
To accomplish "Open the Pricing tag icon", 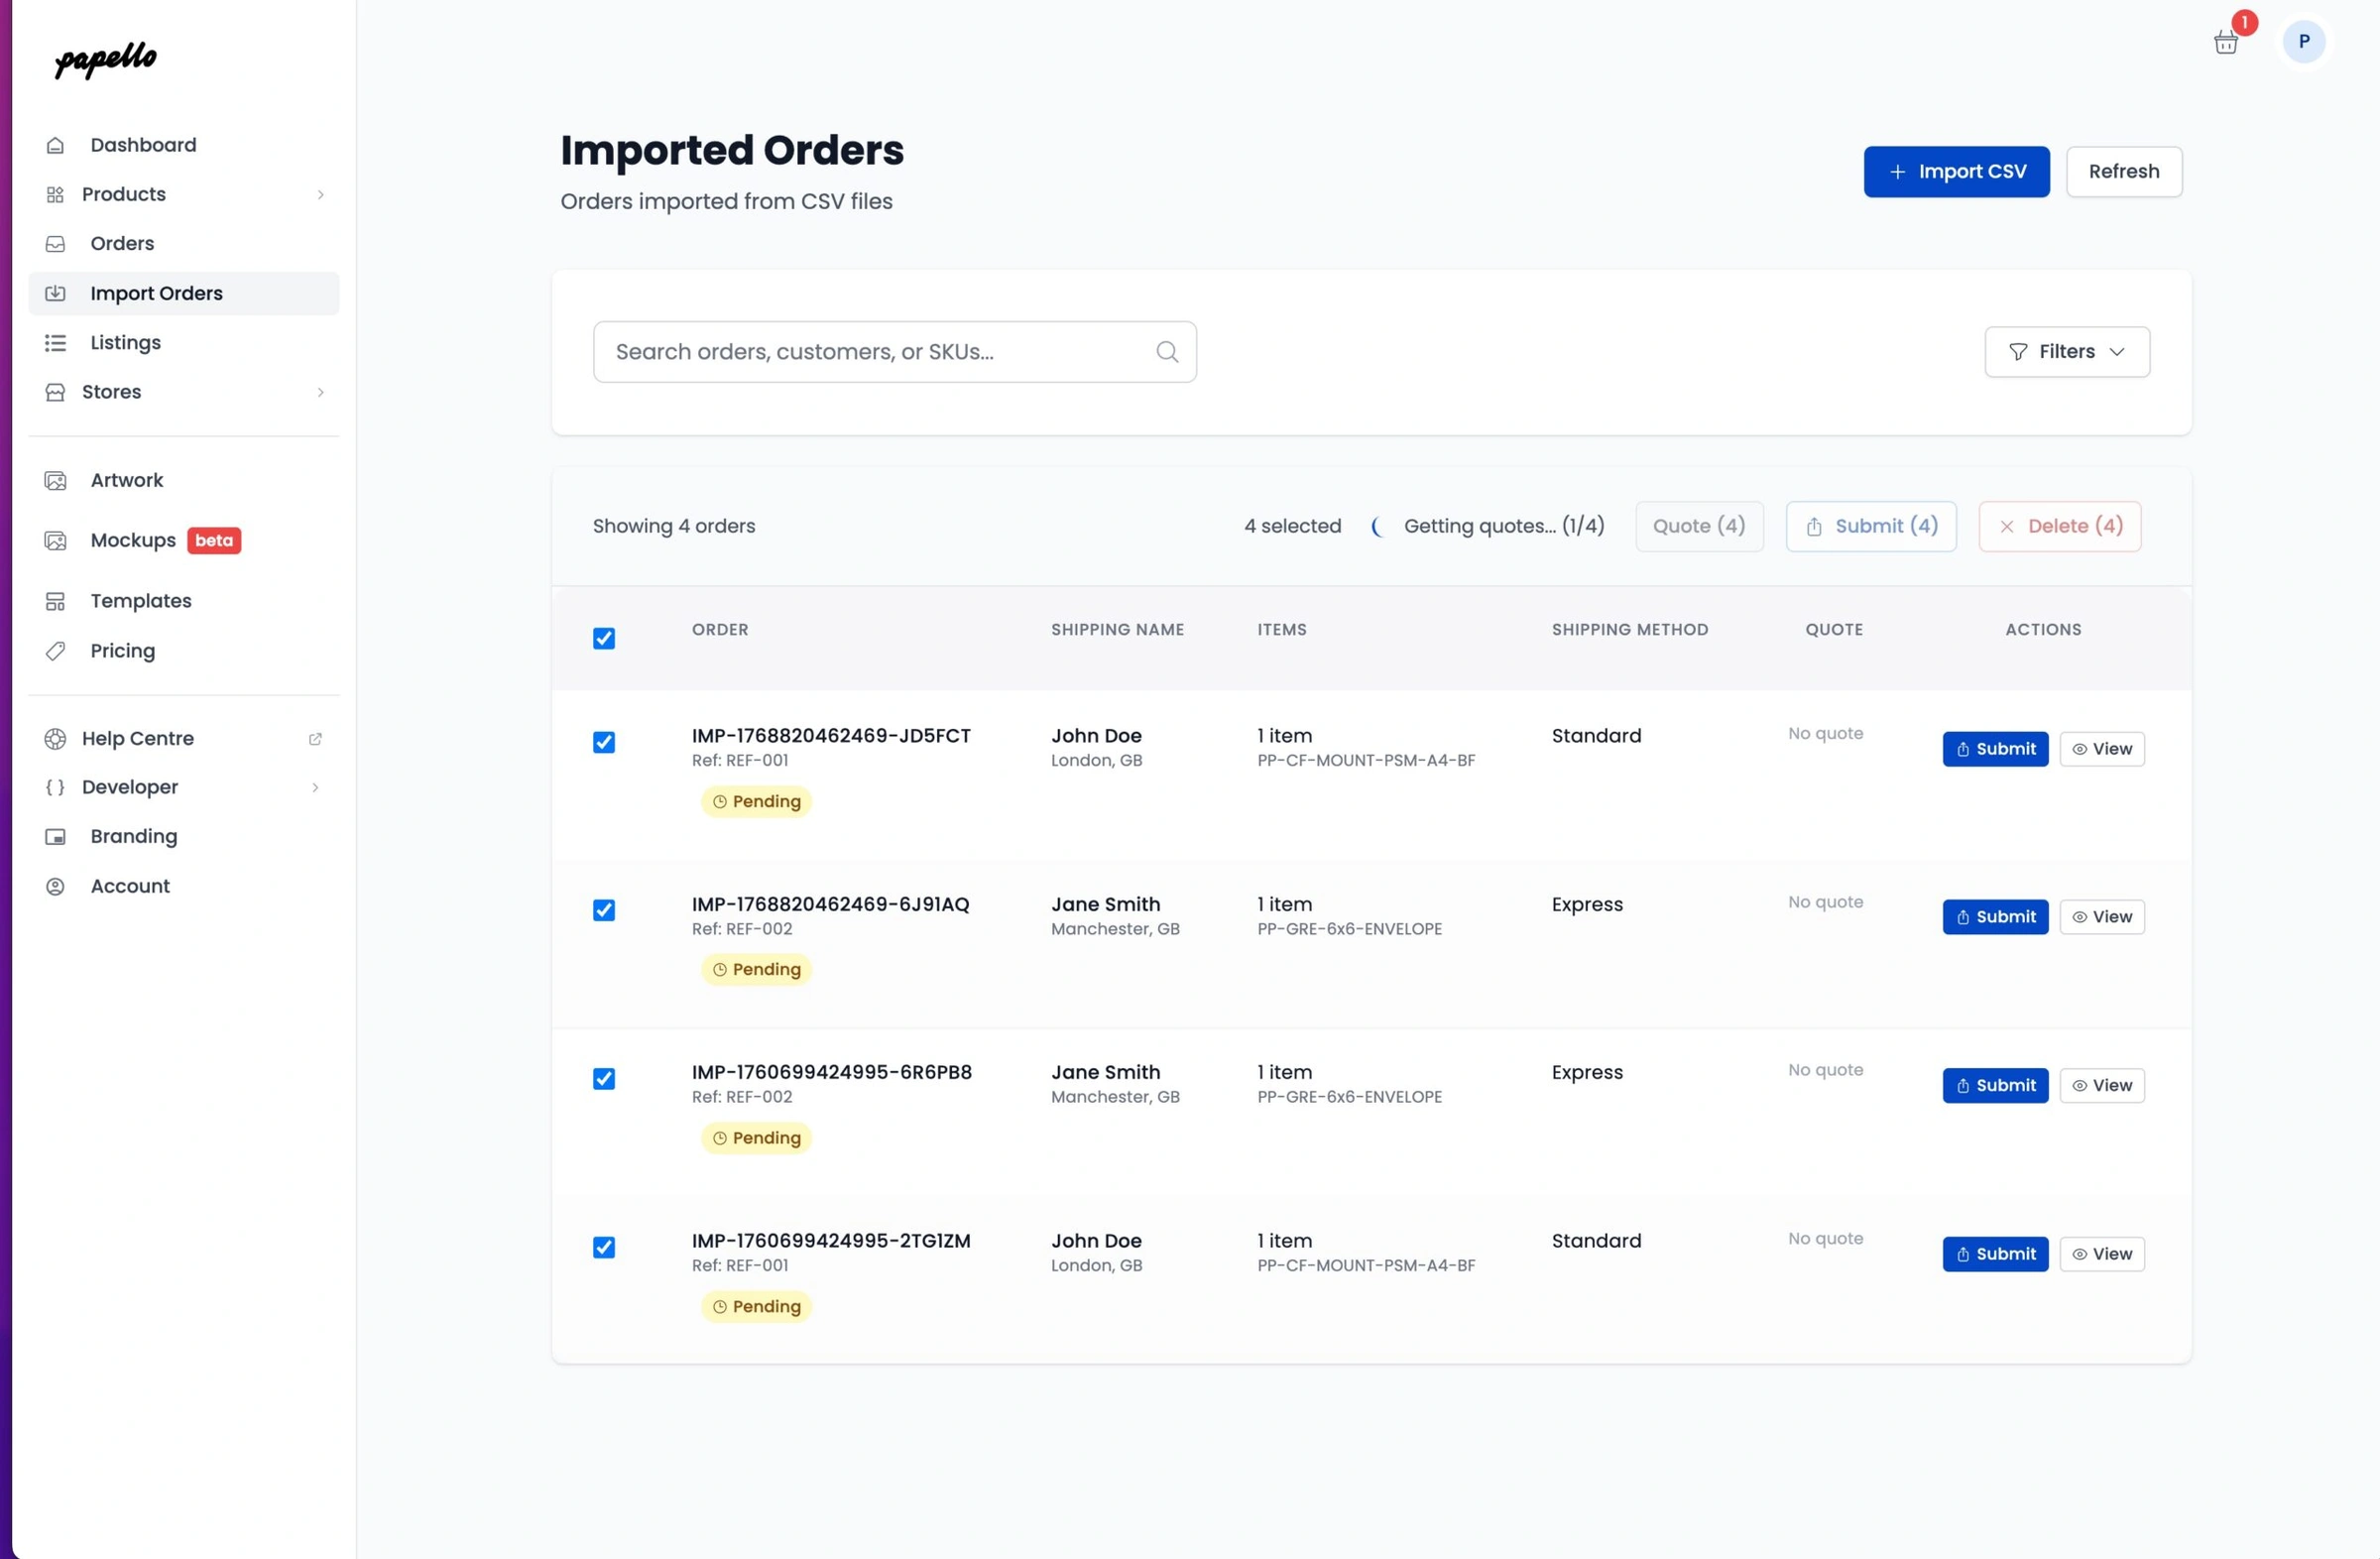I will point(55,651).
